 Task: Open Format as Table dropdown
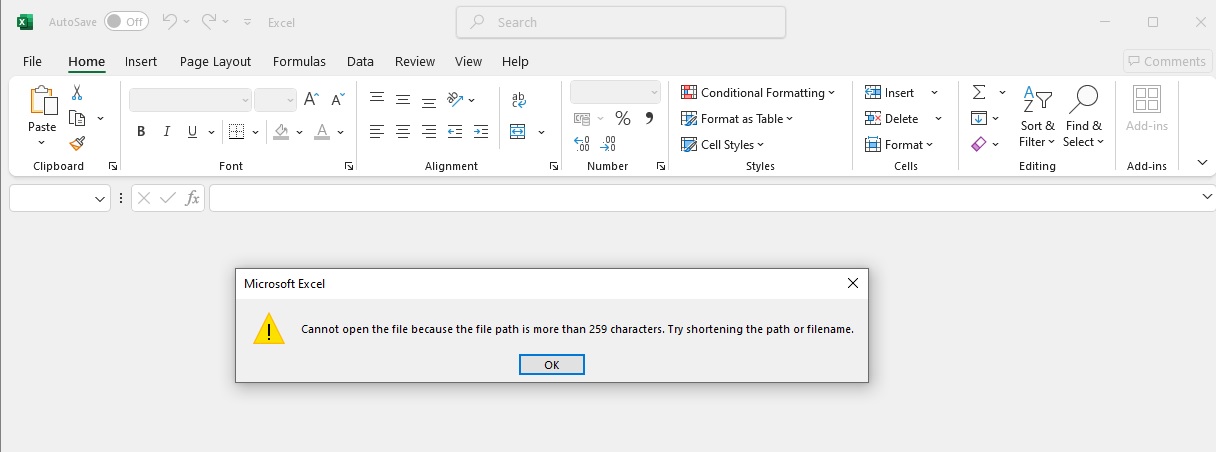[737, 118]
